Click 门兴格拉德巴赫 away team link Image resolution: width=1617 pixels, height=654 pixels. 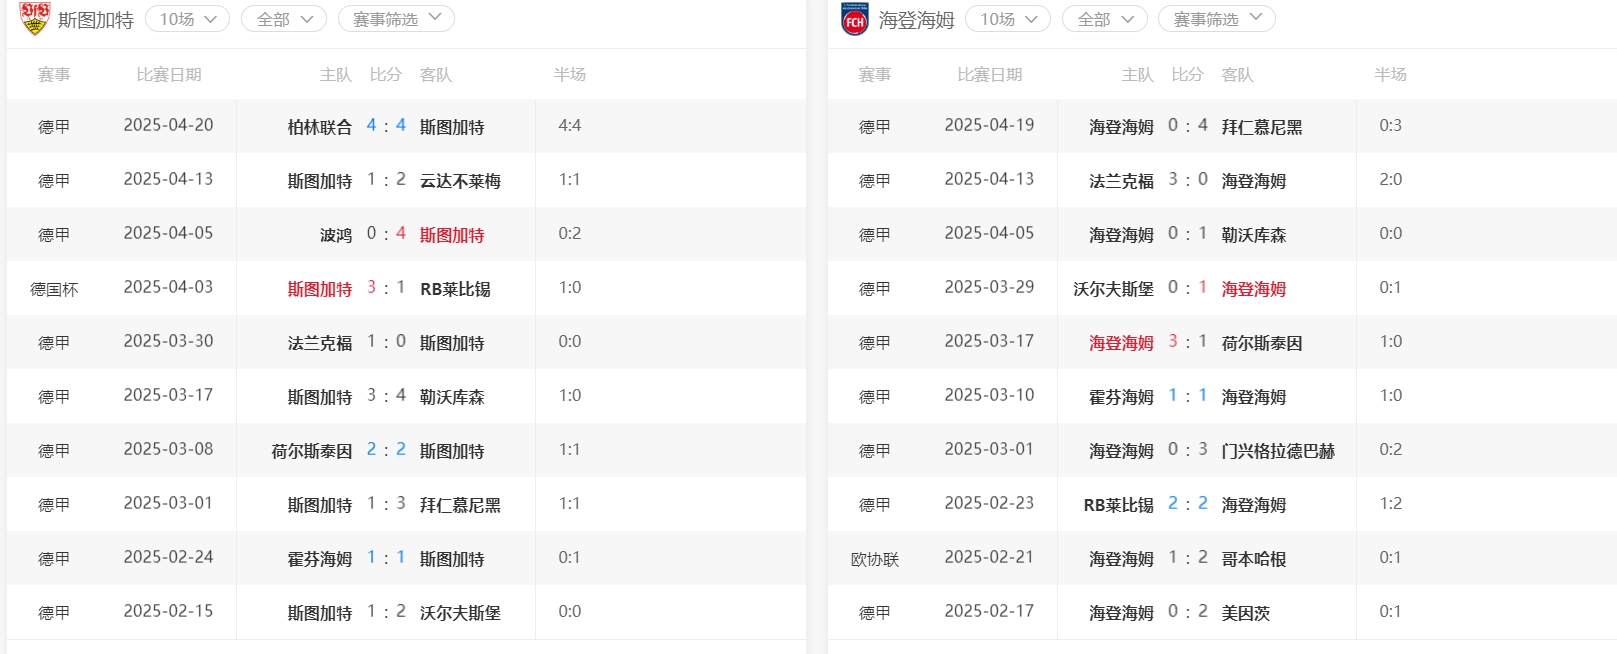tap(1278, 451)
